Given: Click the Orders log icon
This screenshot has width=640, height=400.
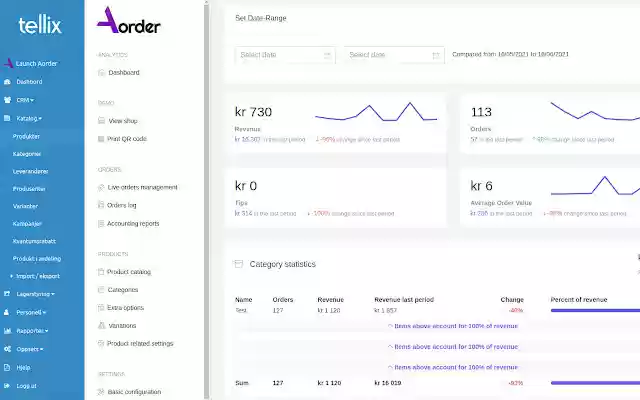Looking at the screenshot, I should tap(101, 205).
